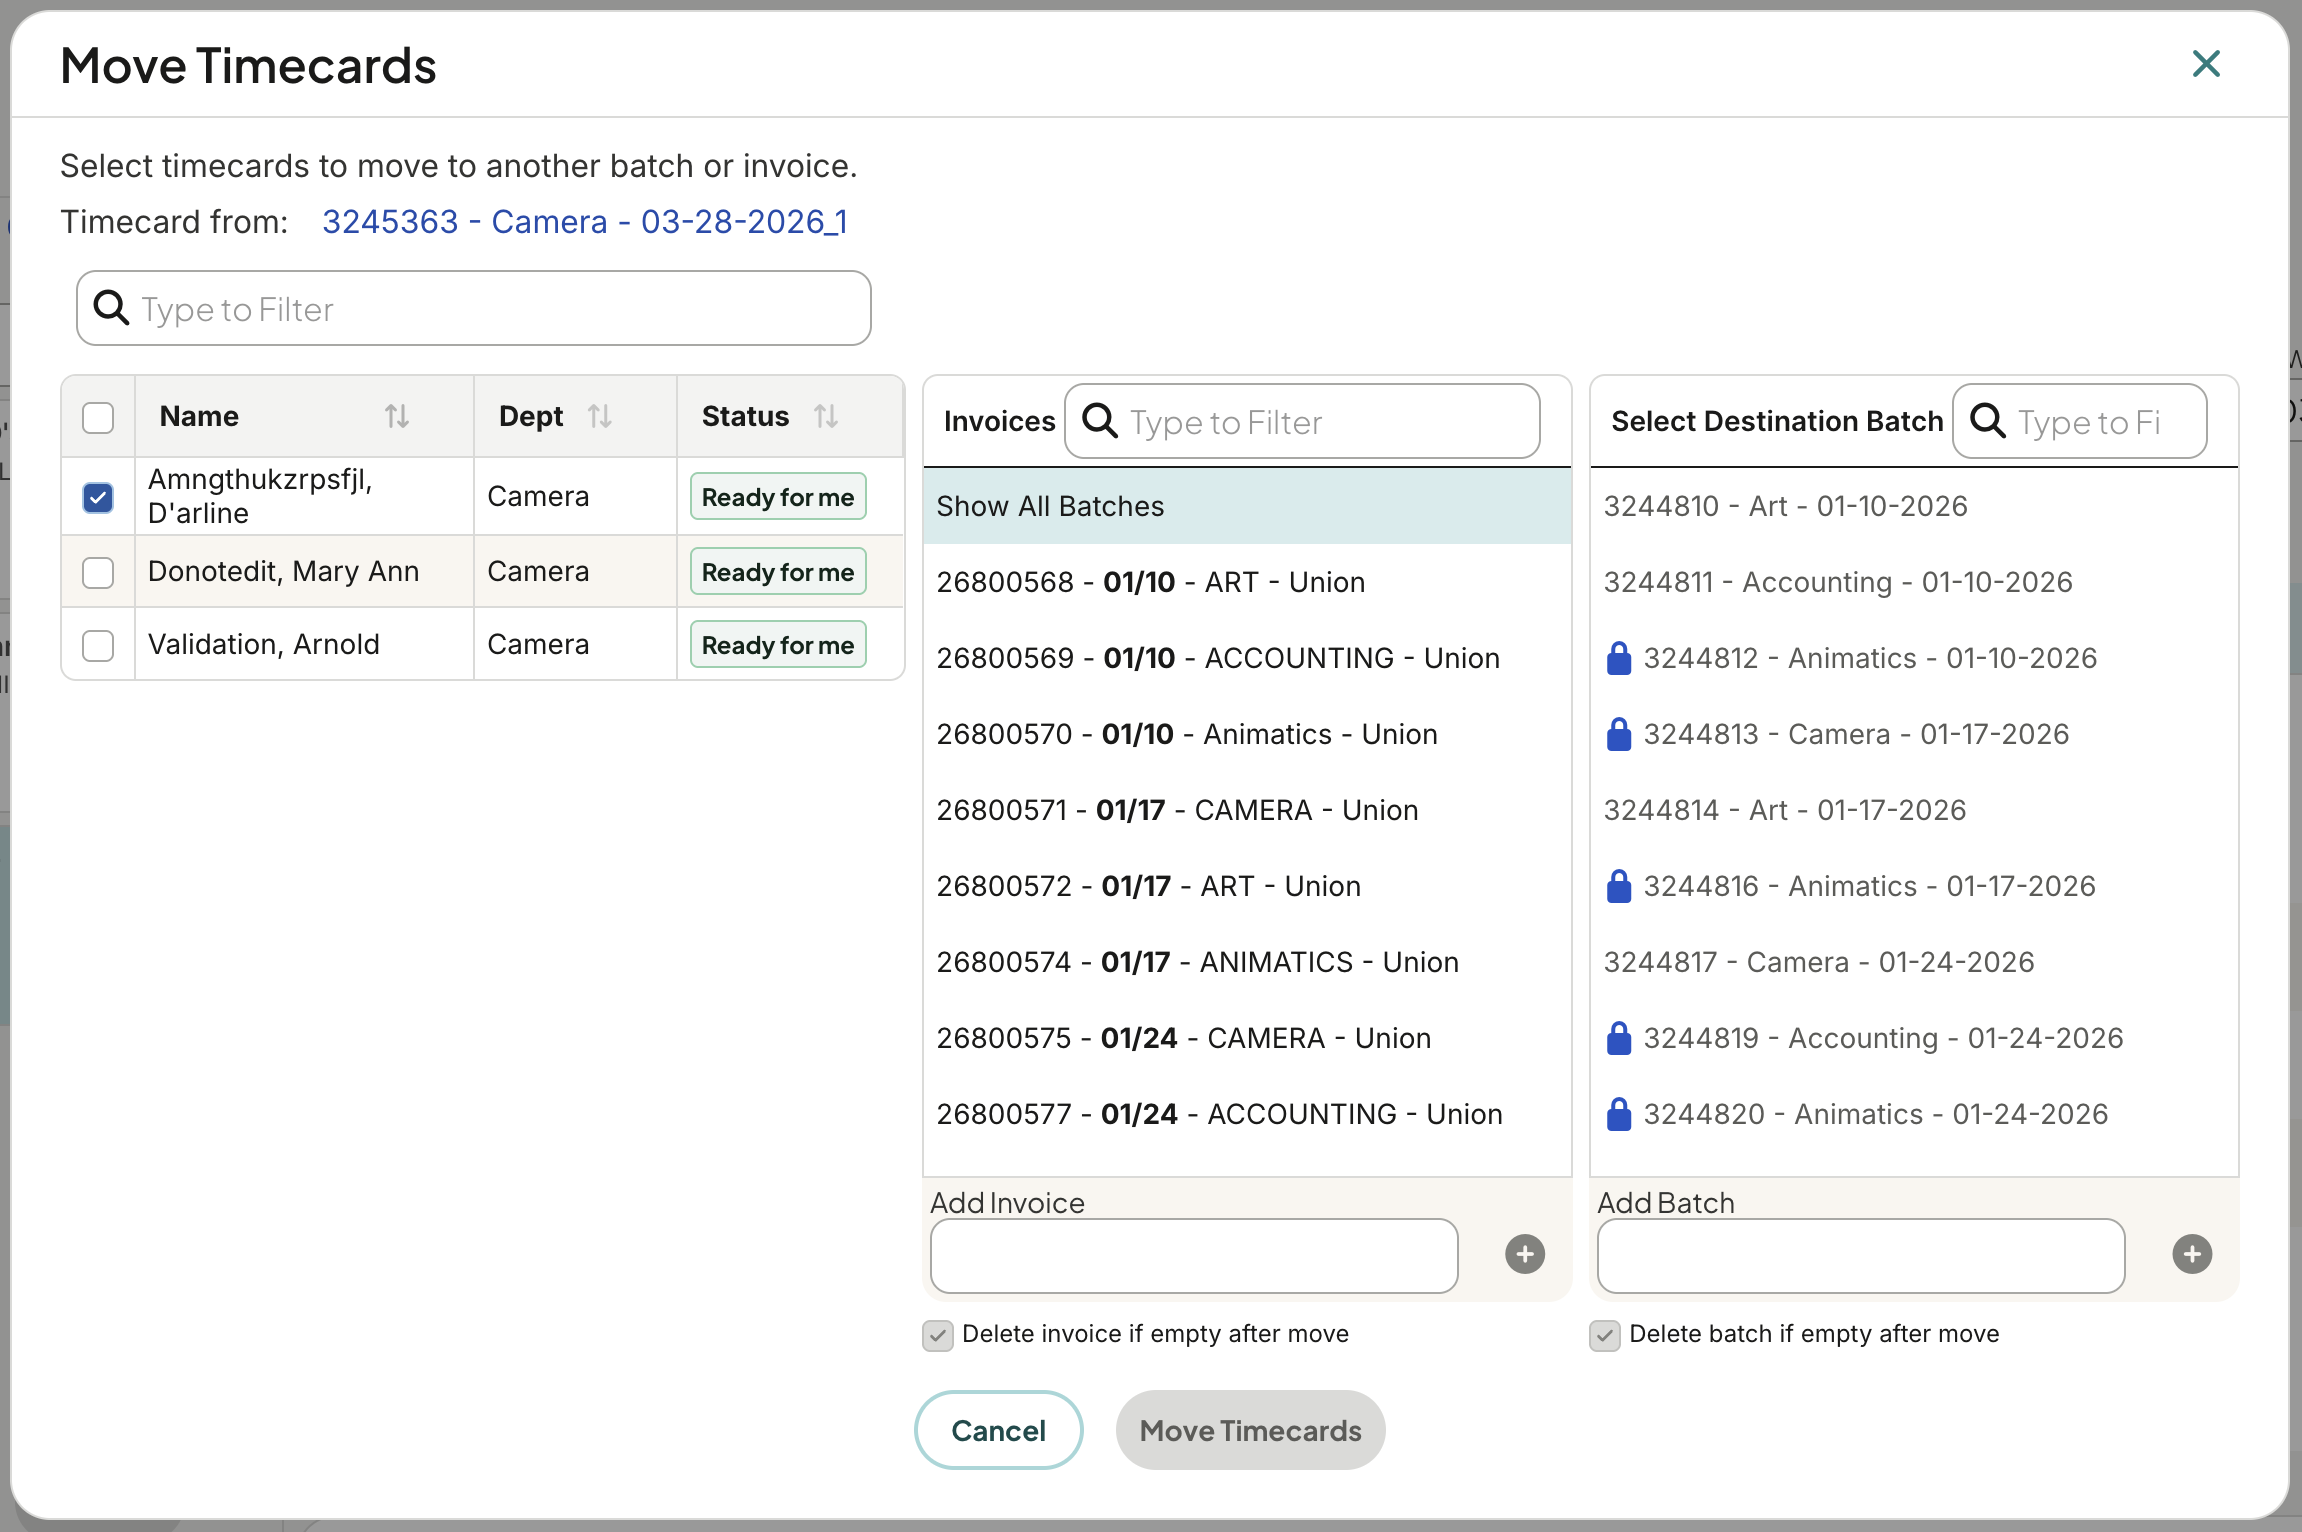Click the Add Invoice text field
This screenshot has width=2302, height=1532.
1194,1255
